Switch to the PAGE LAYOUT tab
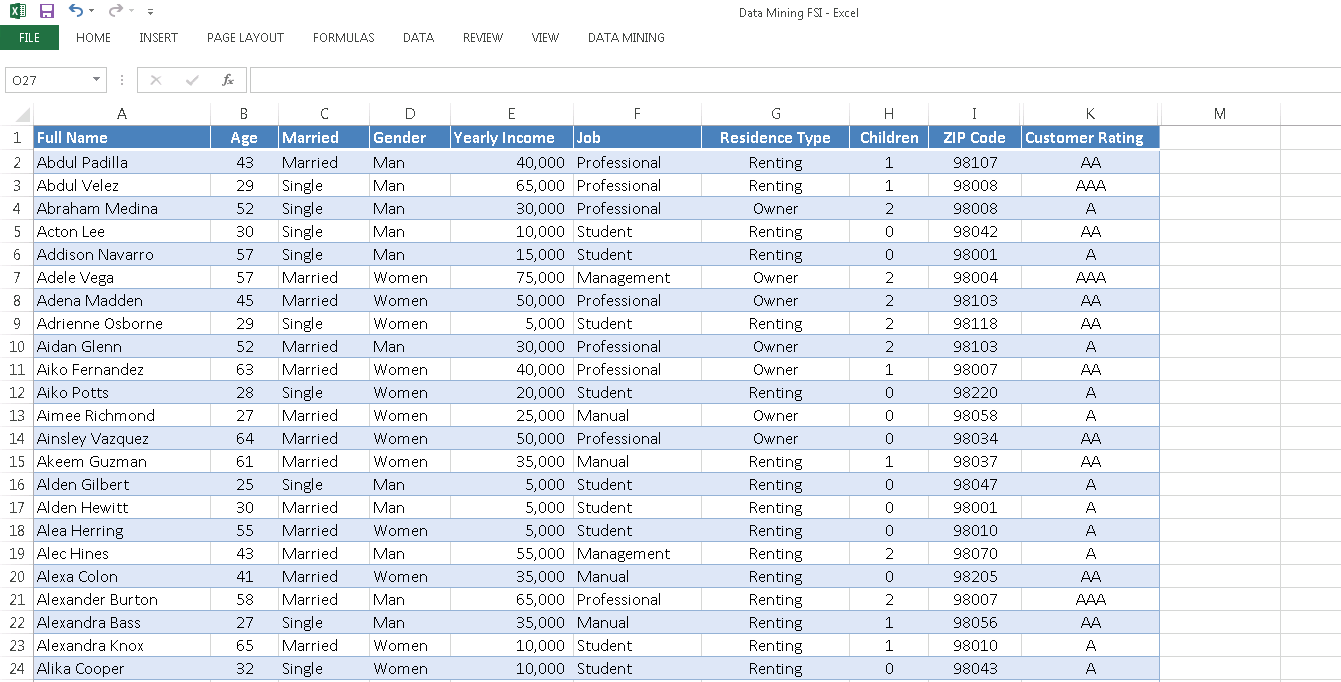 click(245, 38)
